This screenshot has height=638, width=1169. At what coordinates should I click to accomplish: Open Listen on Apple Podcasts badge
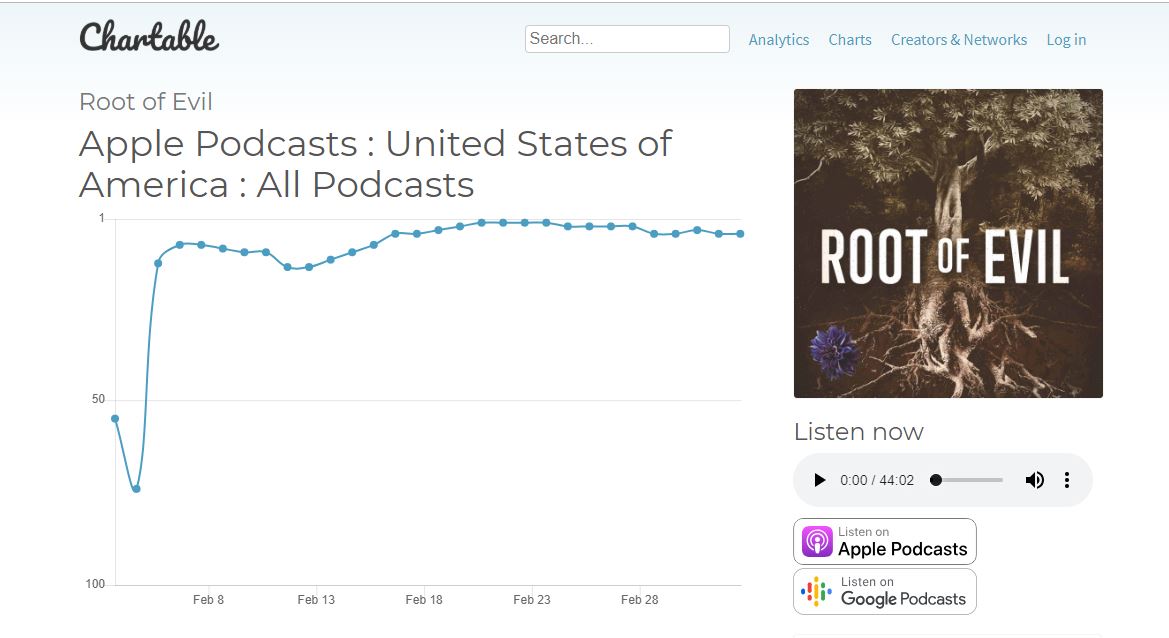click(885, 541)
